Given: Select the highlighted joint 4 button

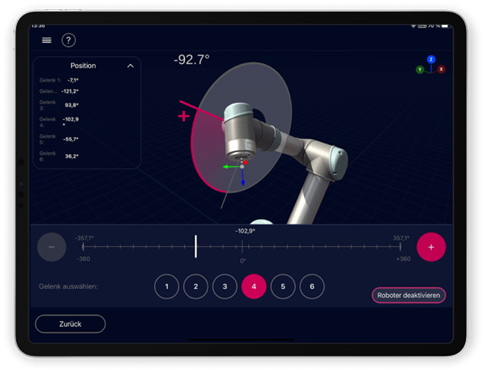Looking at the screenshot, I should (x=254, y=286).
